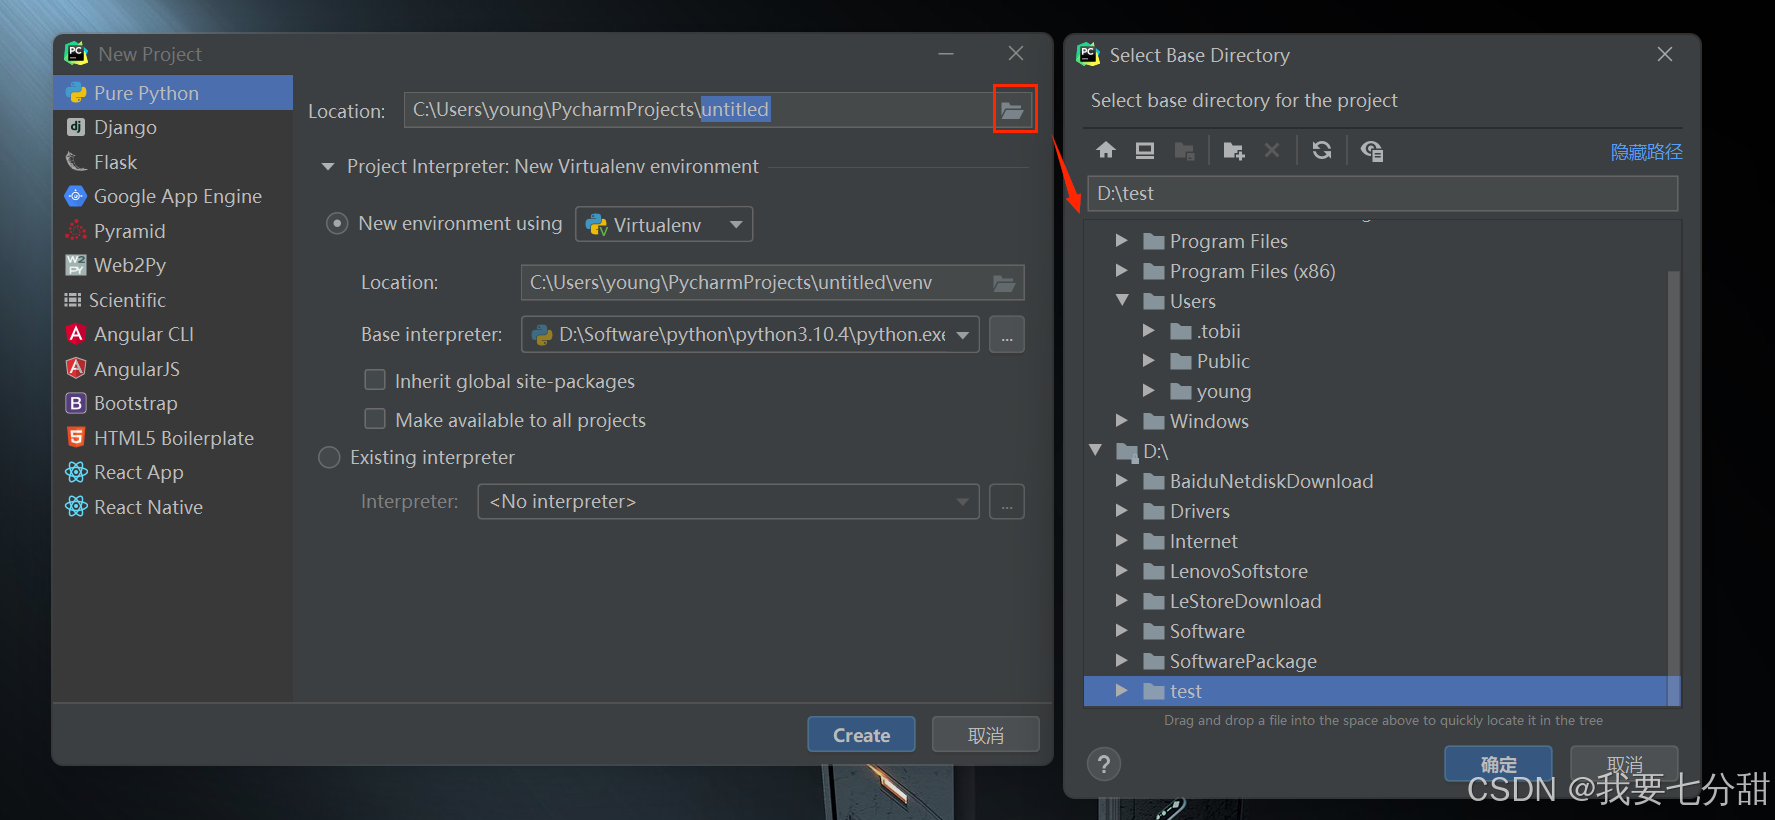Expand the young folder
The height and width of the screenshot is (820, 1775).
coord(1149,391)
